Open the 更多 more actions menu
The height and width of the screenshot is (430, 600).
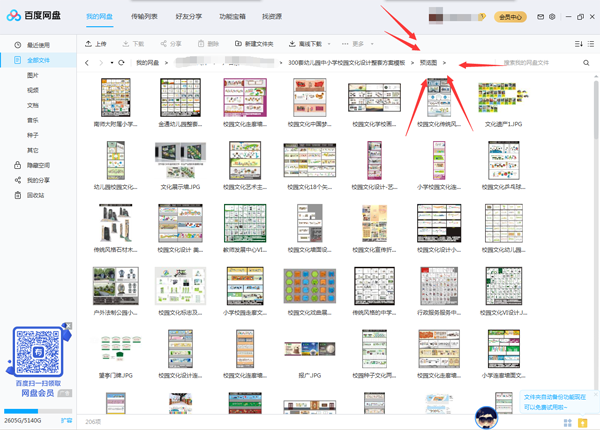point(352,44)
